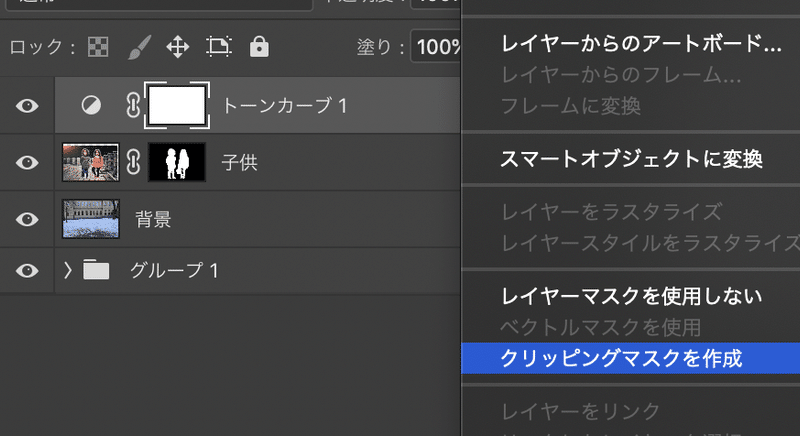
Task: Select the トーンカーブ 1 layer mask thumbnail
Action: (177, 106)
